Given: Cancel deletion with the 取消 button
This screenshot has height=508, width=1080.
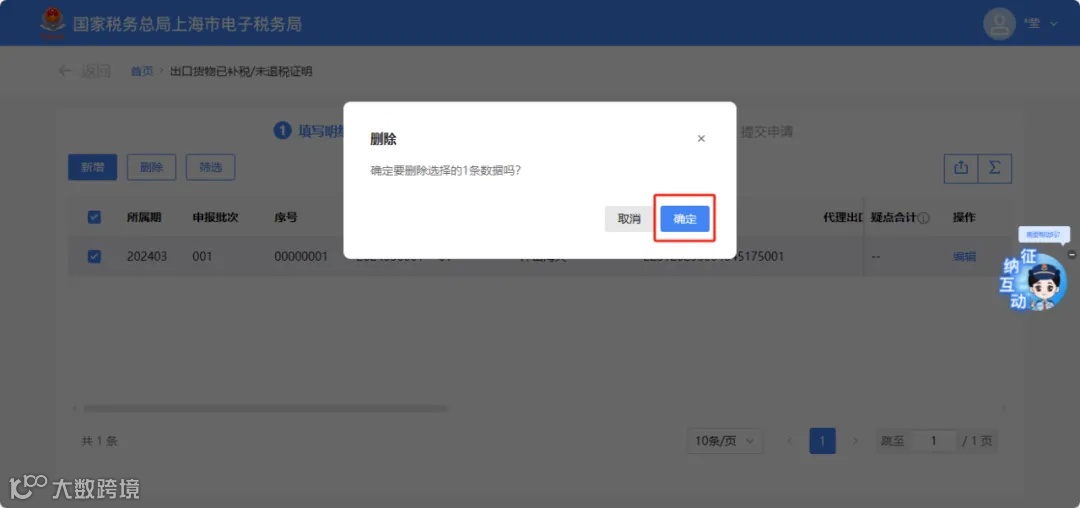Looking at the screenshot, I should pyautogui.click(x=629, y=219).
